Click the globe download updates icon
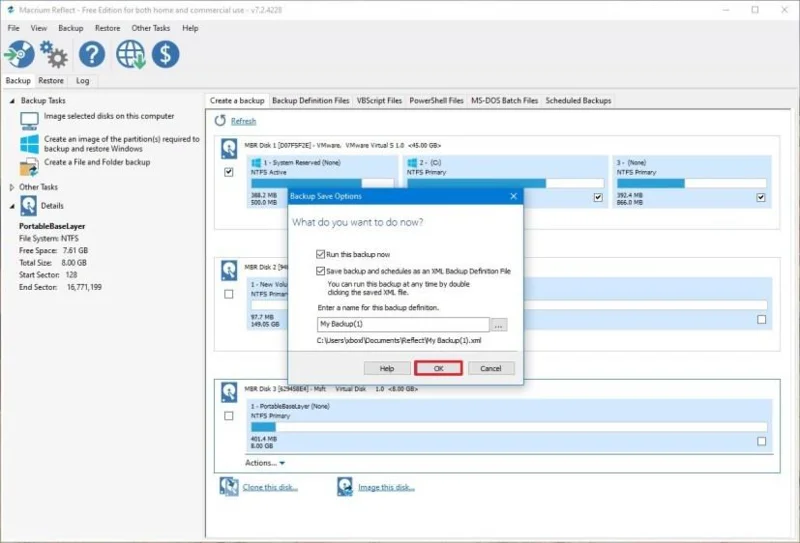The width and height of the screenshot is (800, 543). pyautogui.click(x=131, y=54)
